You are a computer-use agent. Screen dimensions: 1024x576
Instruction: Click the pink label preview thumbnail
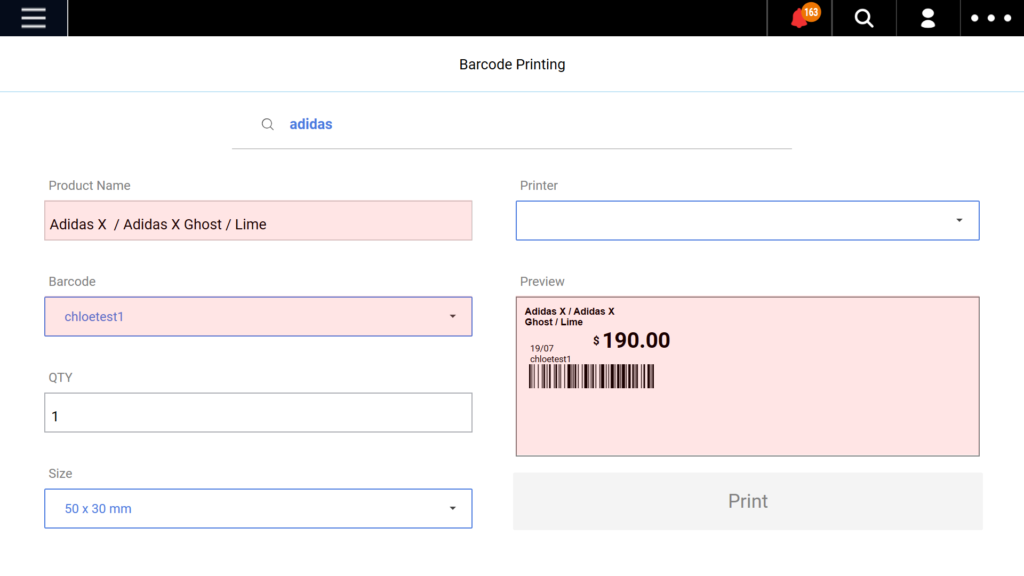click(747, 376)
